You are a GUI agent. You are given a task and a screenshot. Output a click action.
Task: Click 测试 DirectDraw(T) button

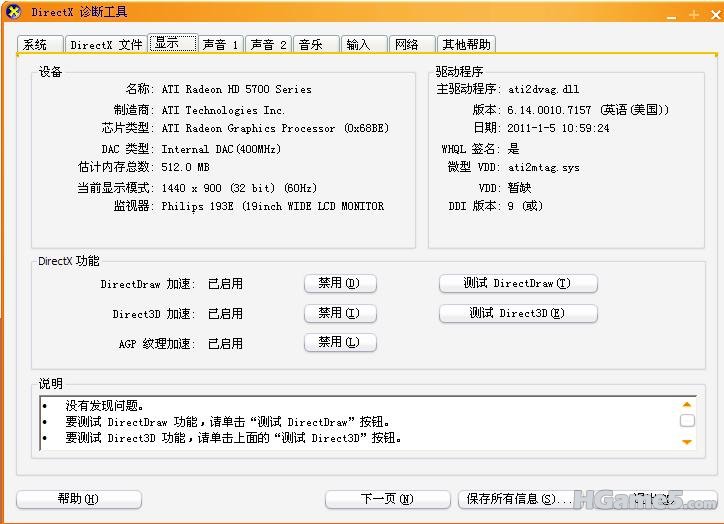(x=518, y=283)
